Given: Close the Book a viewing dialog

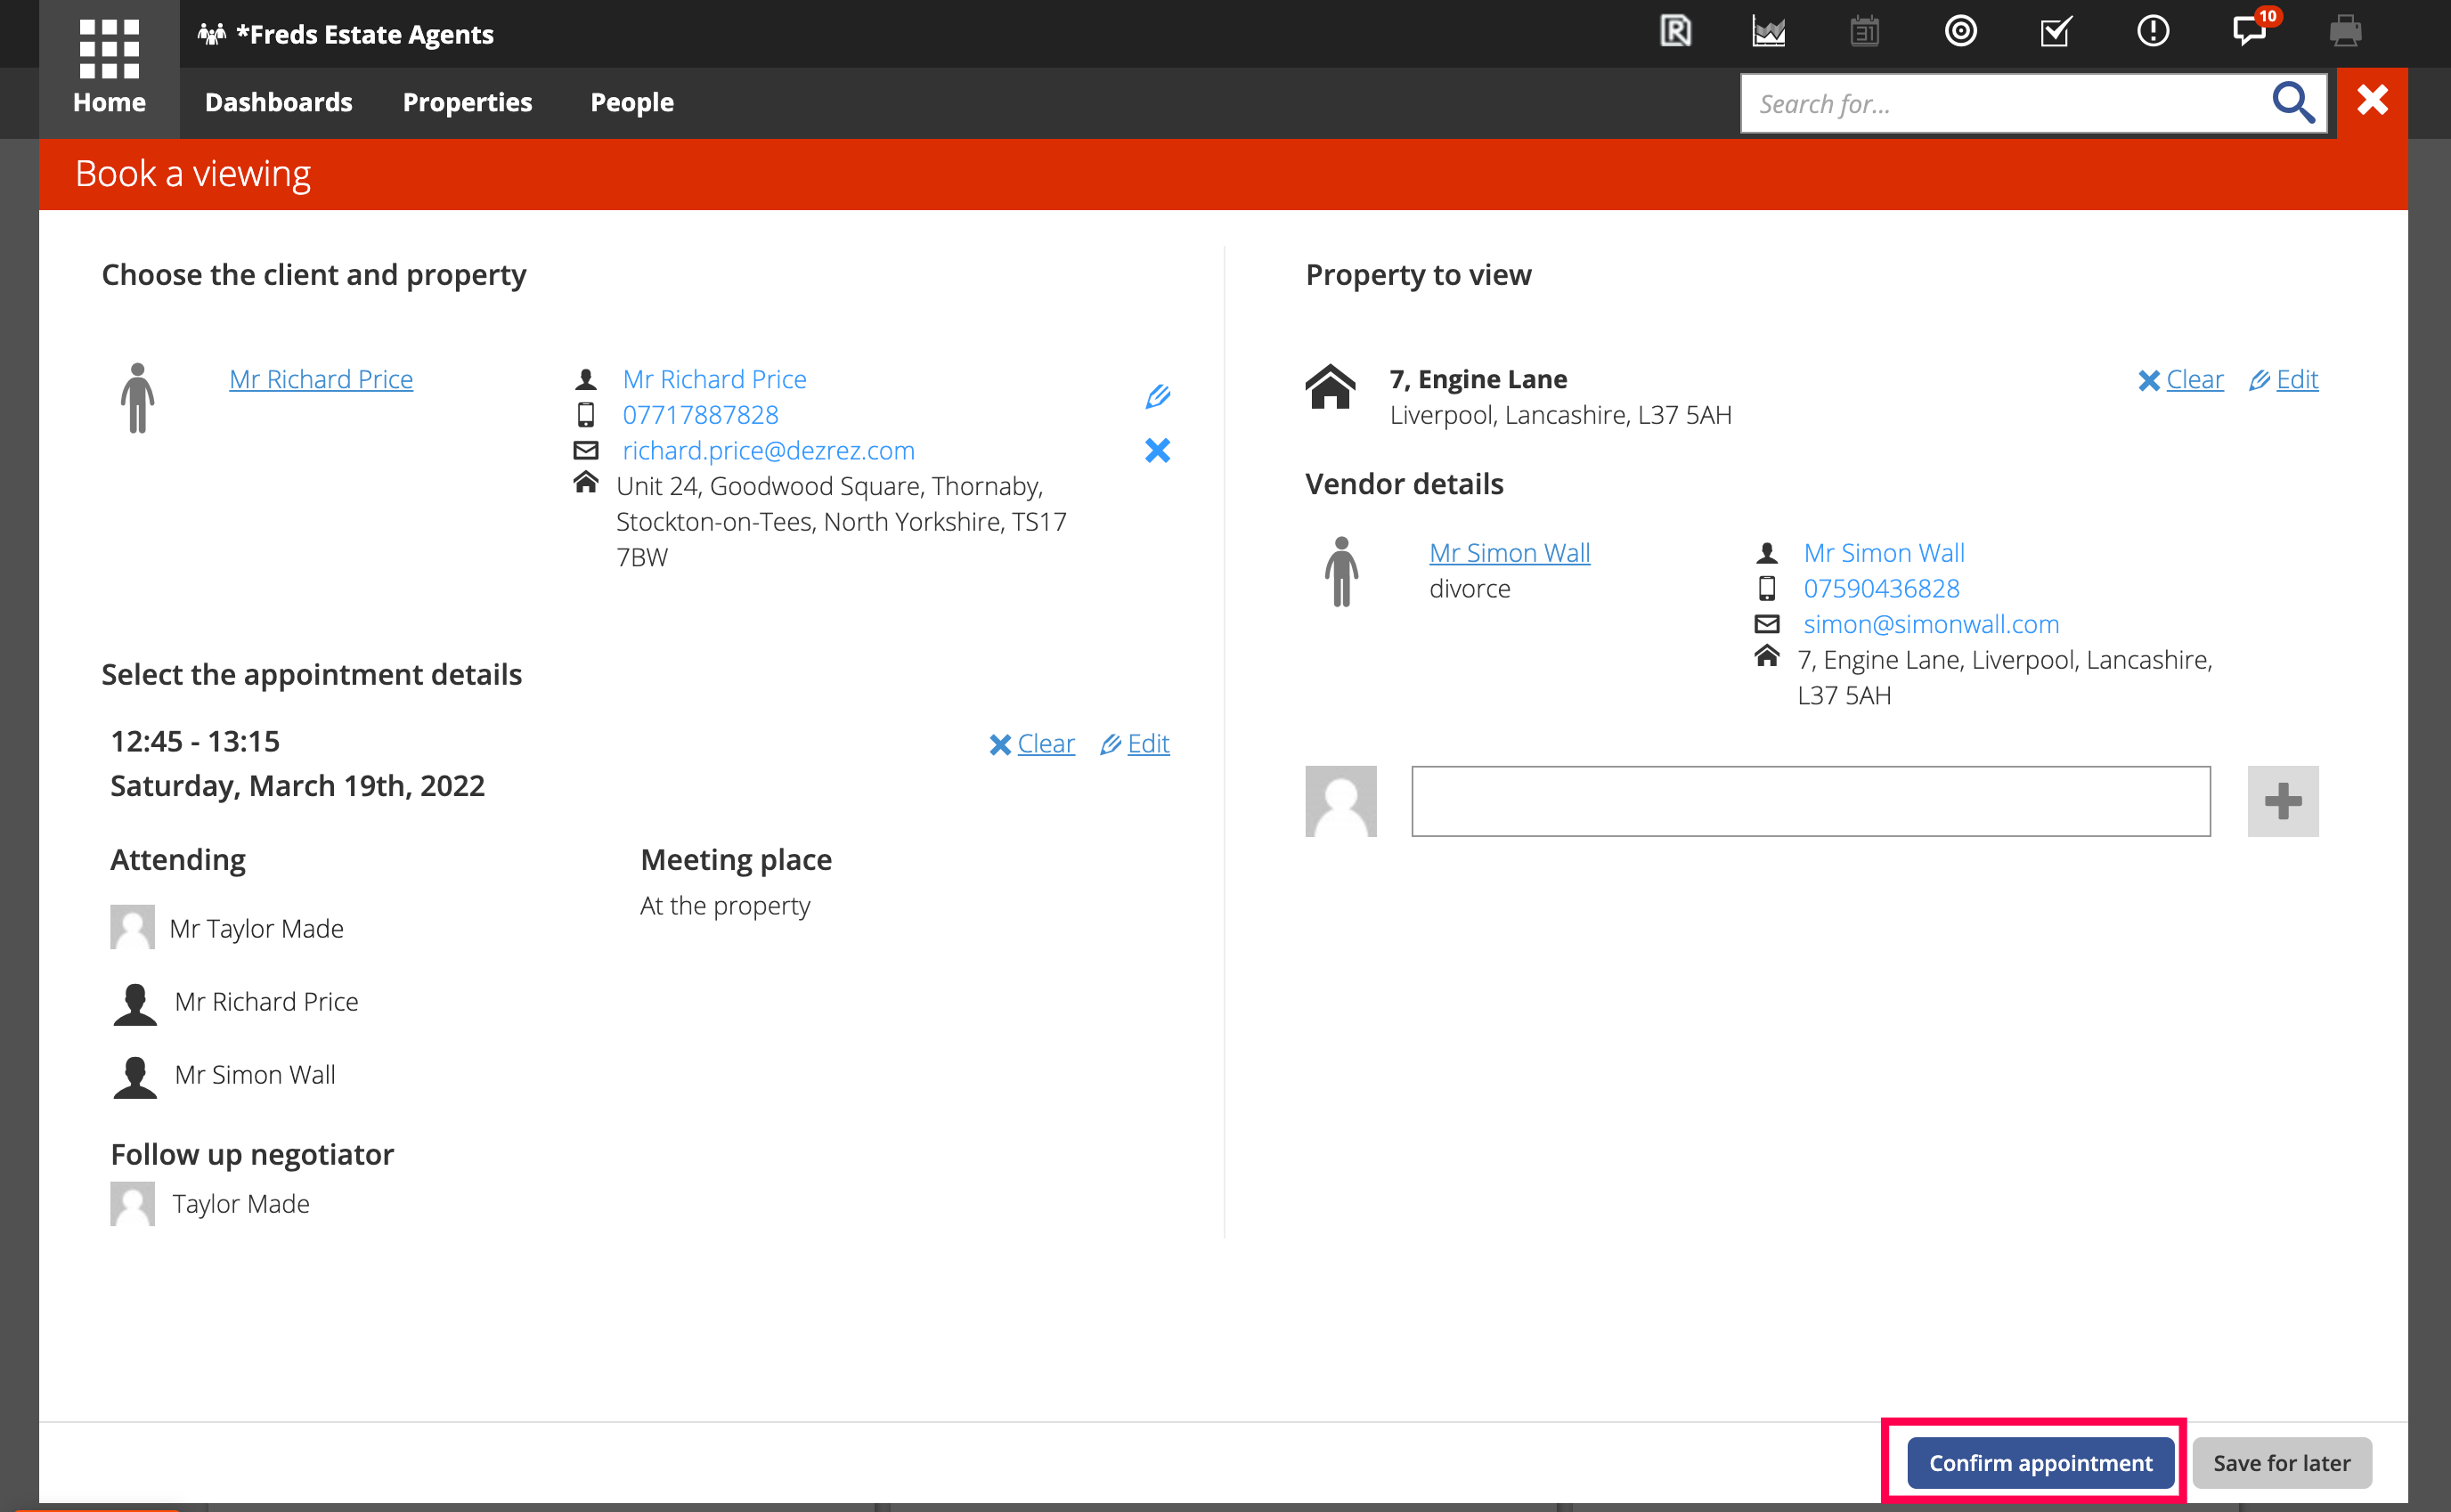Looking at the screenshot, I should (2372, 101).
